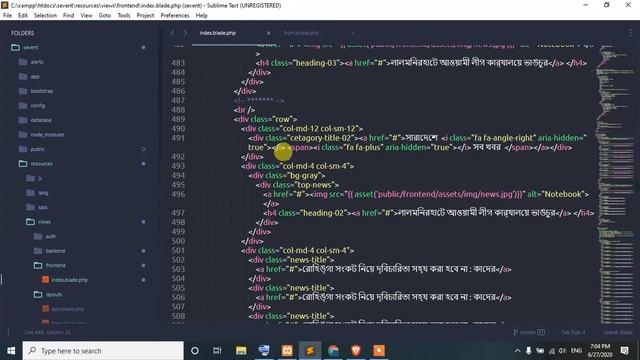Screen dimensions: 640x360
Task: Open the Project menu
Action: click(145, 16)
